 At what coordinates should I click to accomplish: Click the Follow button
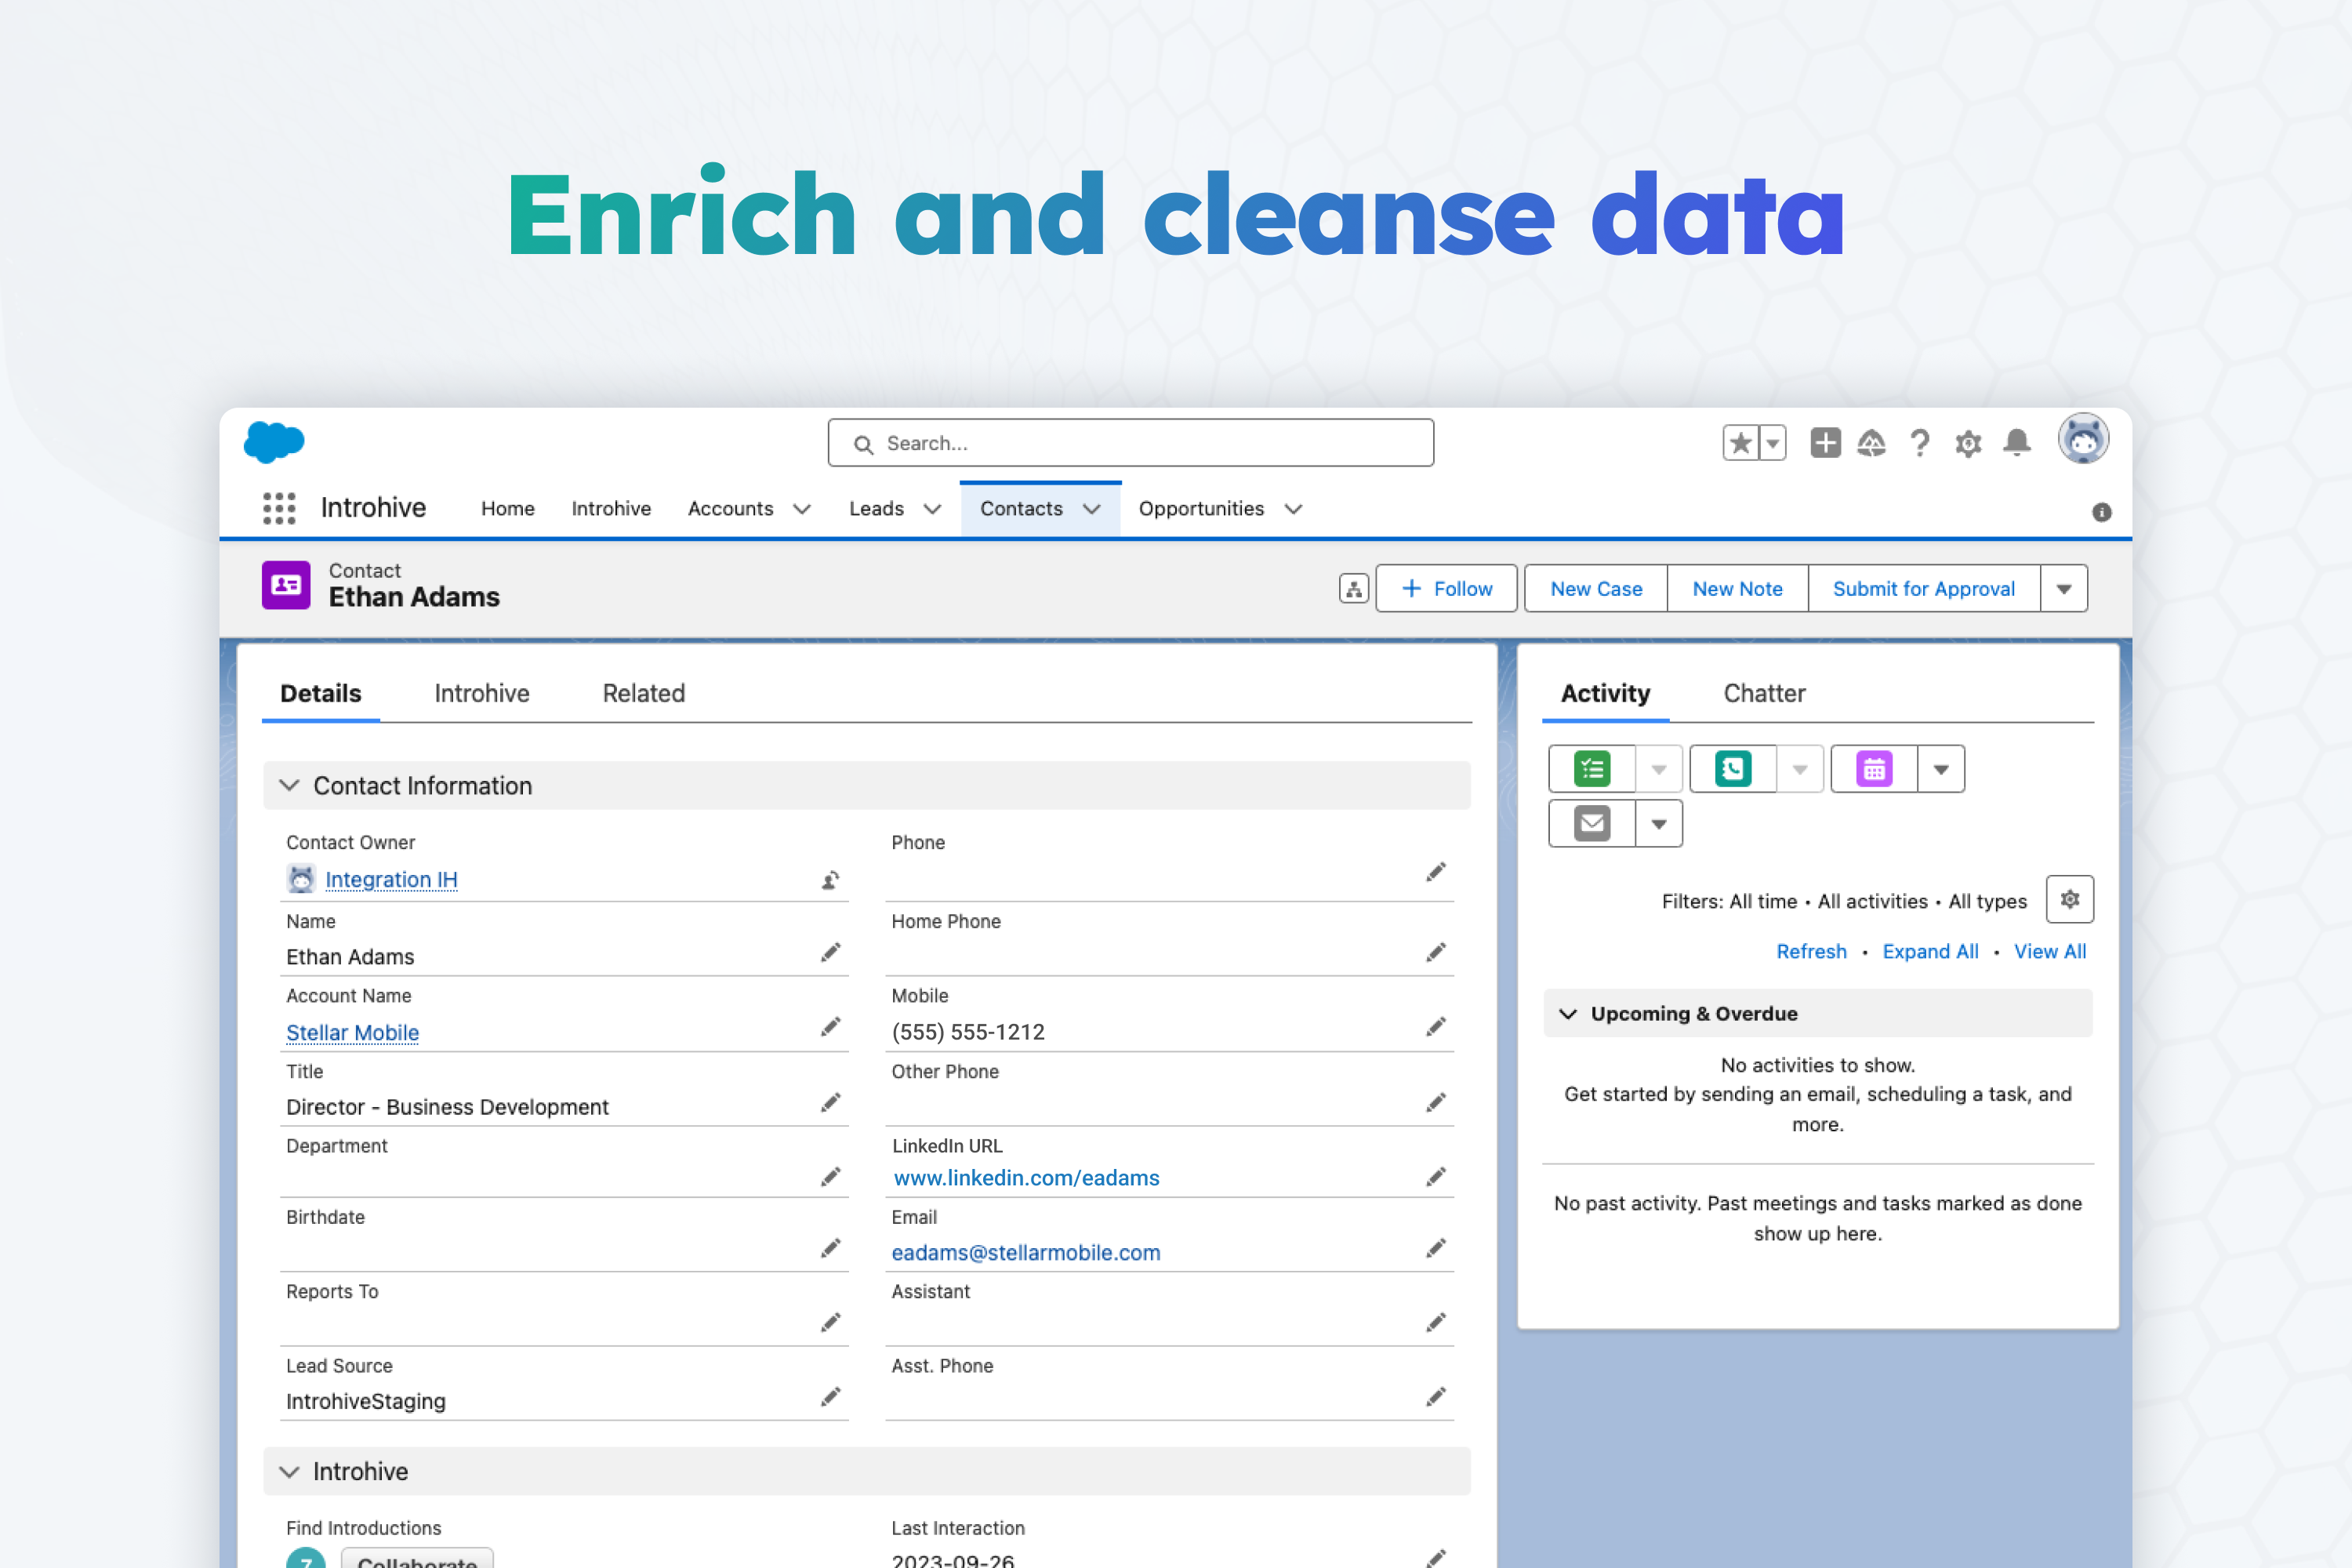pyautogui.click(x=1446, y=589)
